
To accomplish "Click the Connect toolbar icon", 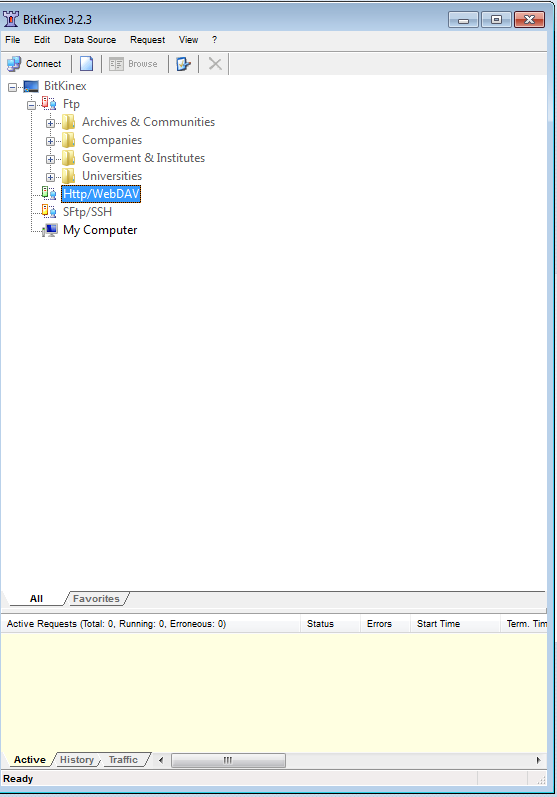I will 14,64.
